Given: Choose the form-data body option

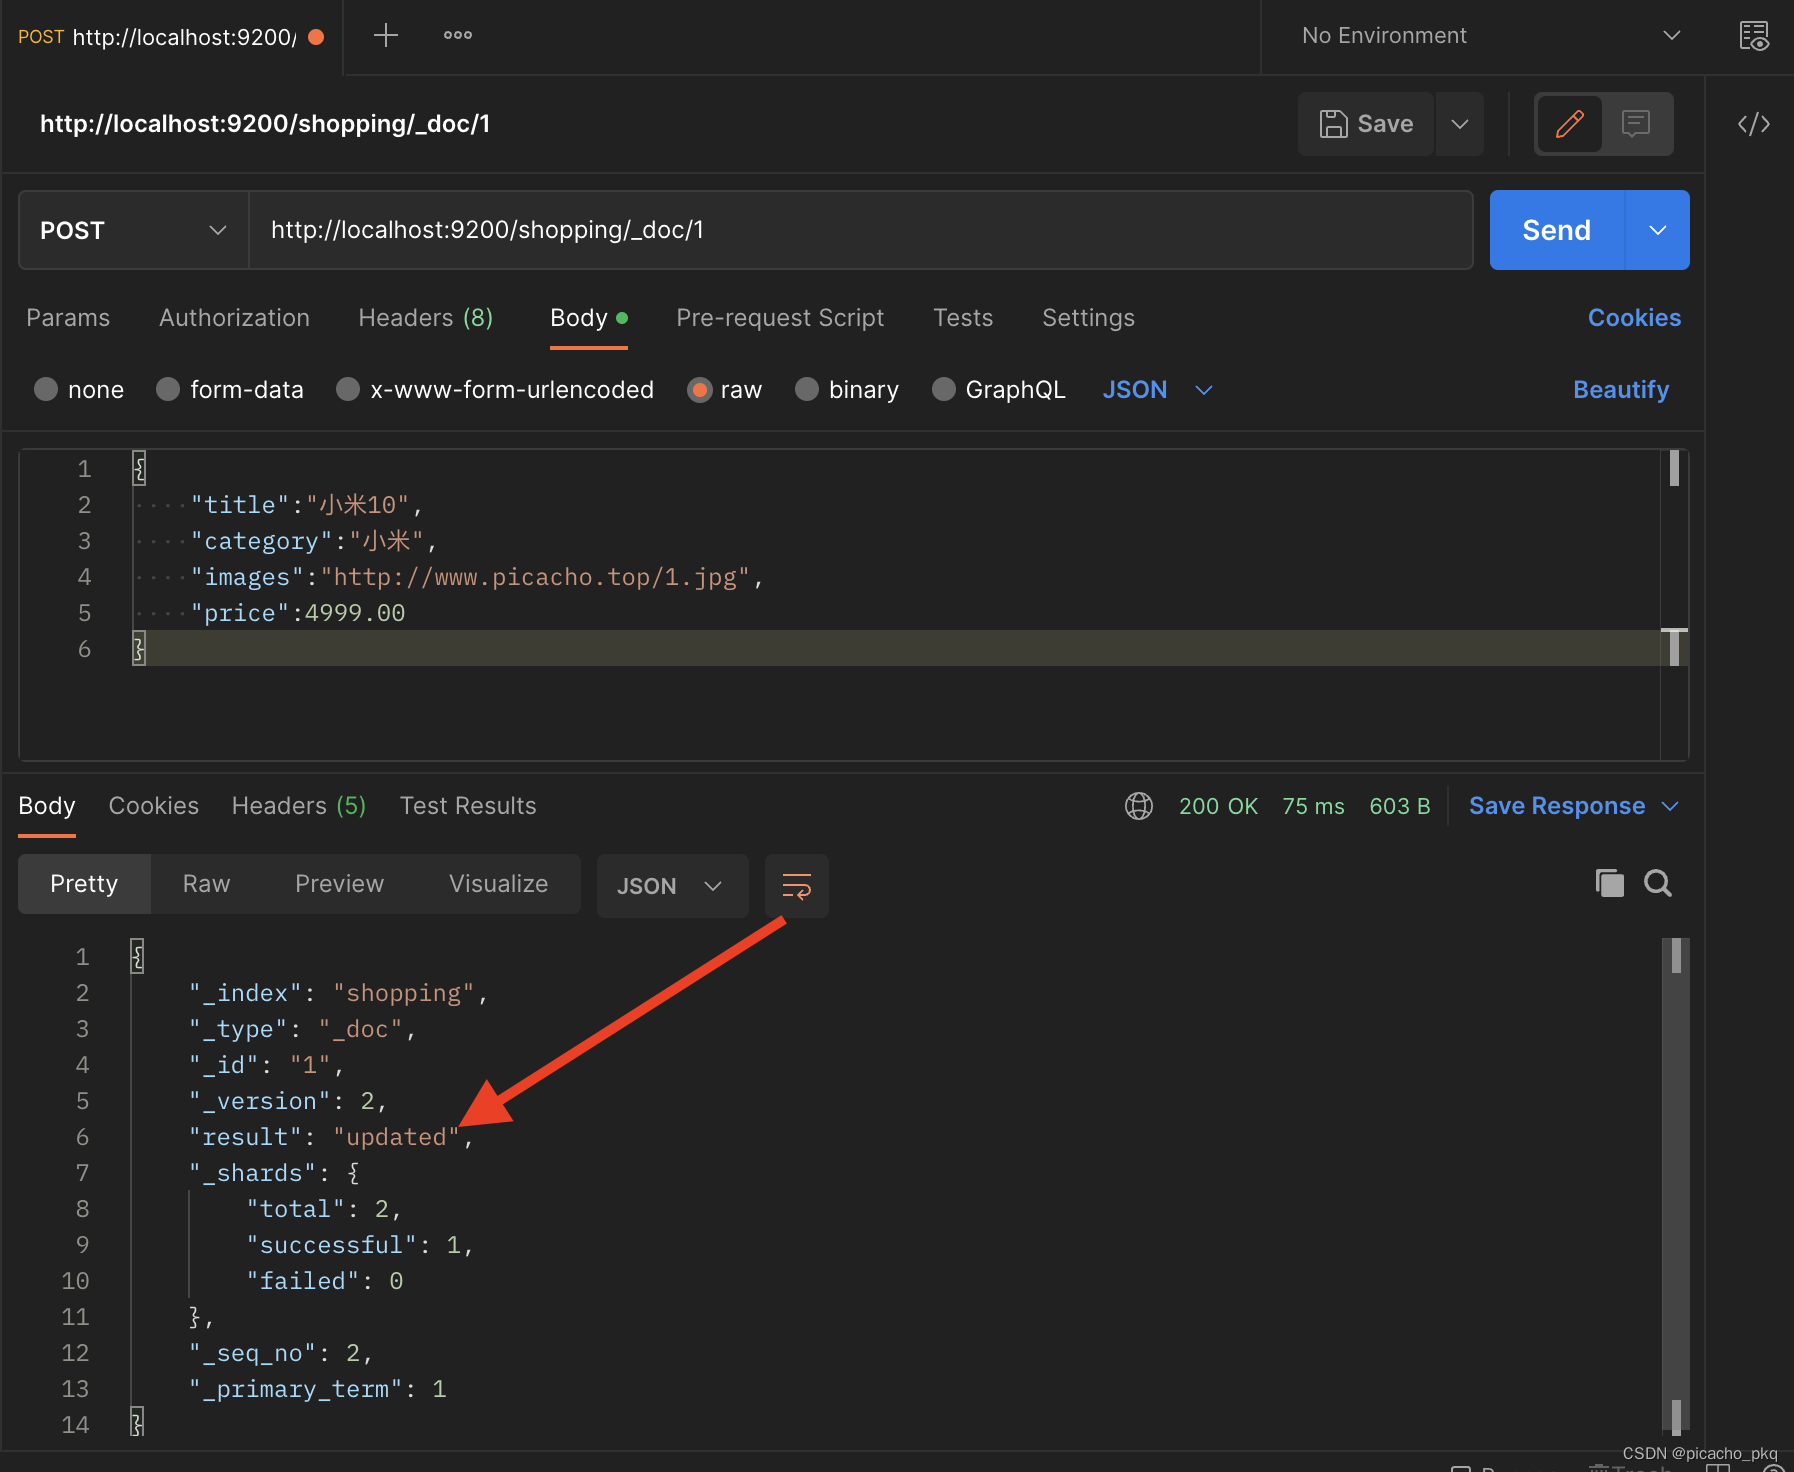Looking at the screenshot, I should tap(168, 389).
